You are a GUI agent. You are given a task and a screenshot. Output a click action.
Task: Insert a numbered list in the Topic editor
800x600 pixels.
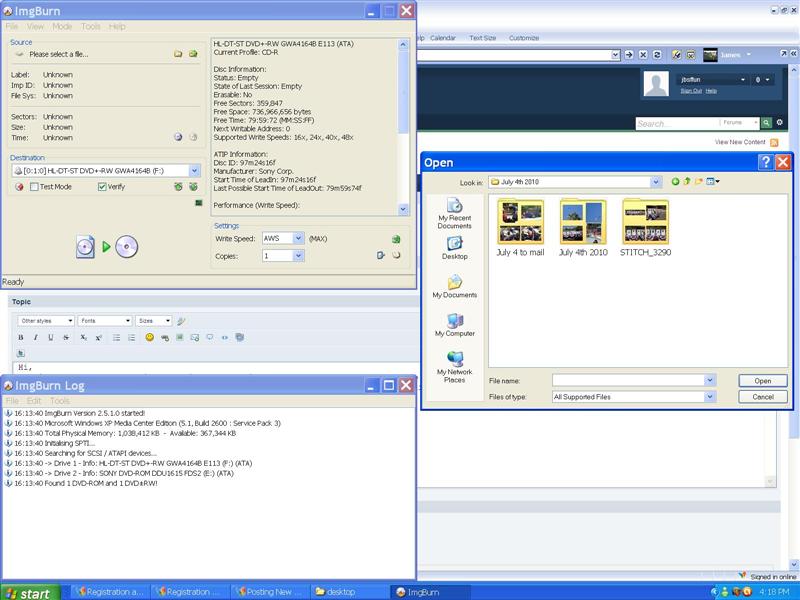coord(132,337)
